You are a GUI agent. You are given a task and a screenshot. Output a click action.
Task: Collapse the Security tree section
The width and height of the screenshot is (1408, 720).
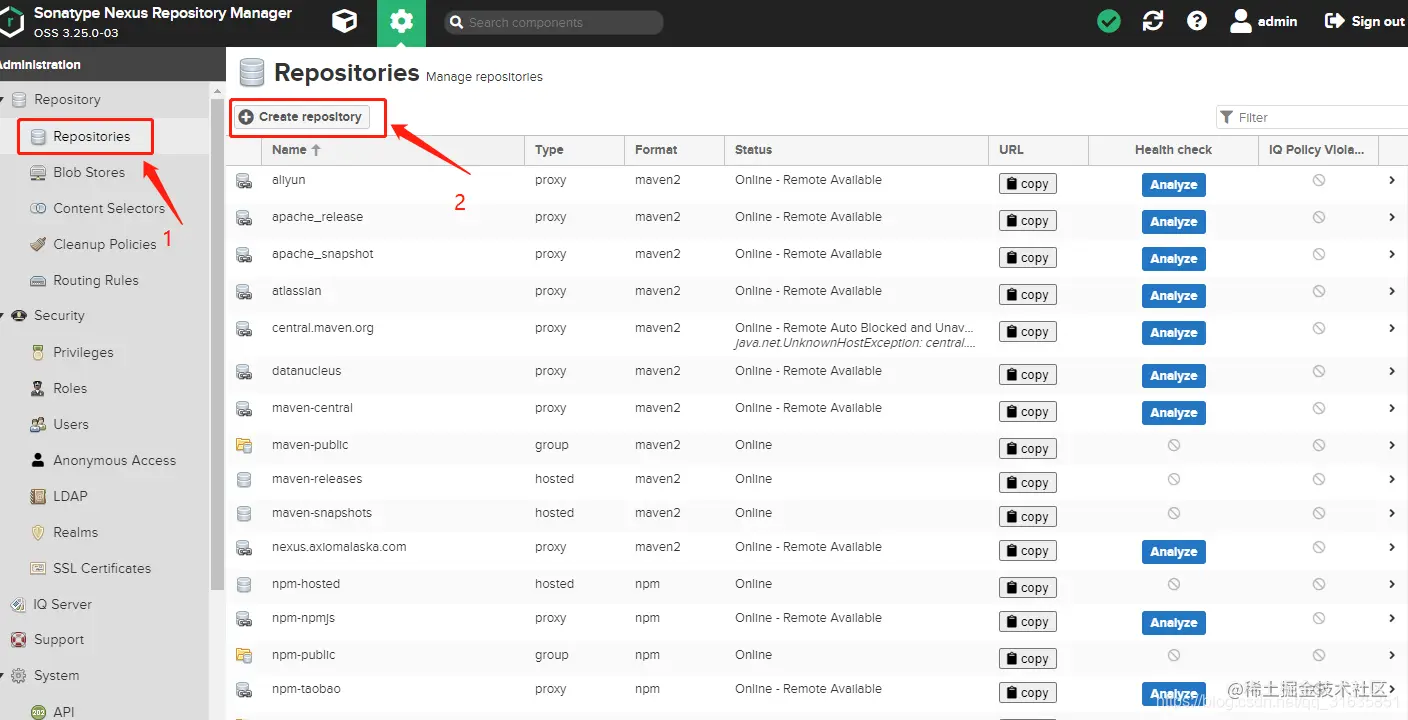[x=3, y=316]
